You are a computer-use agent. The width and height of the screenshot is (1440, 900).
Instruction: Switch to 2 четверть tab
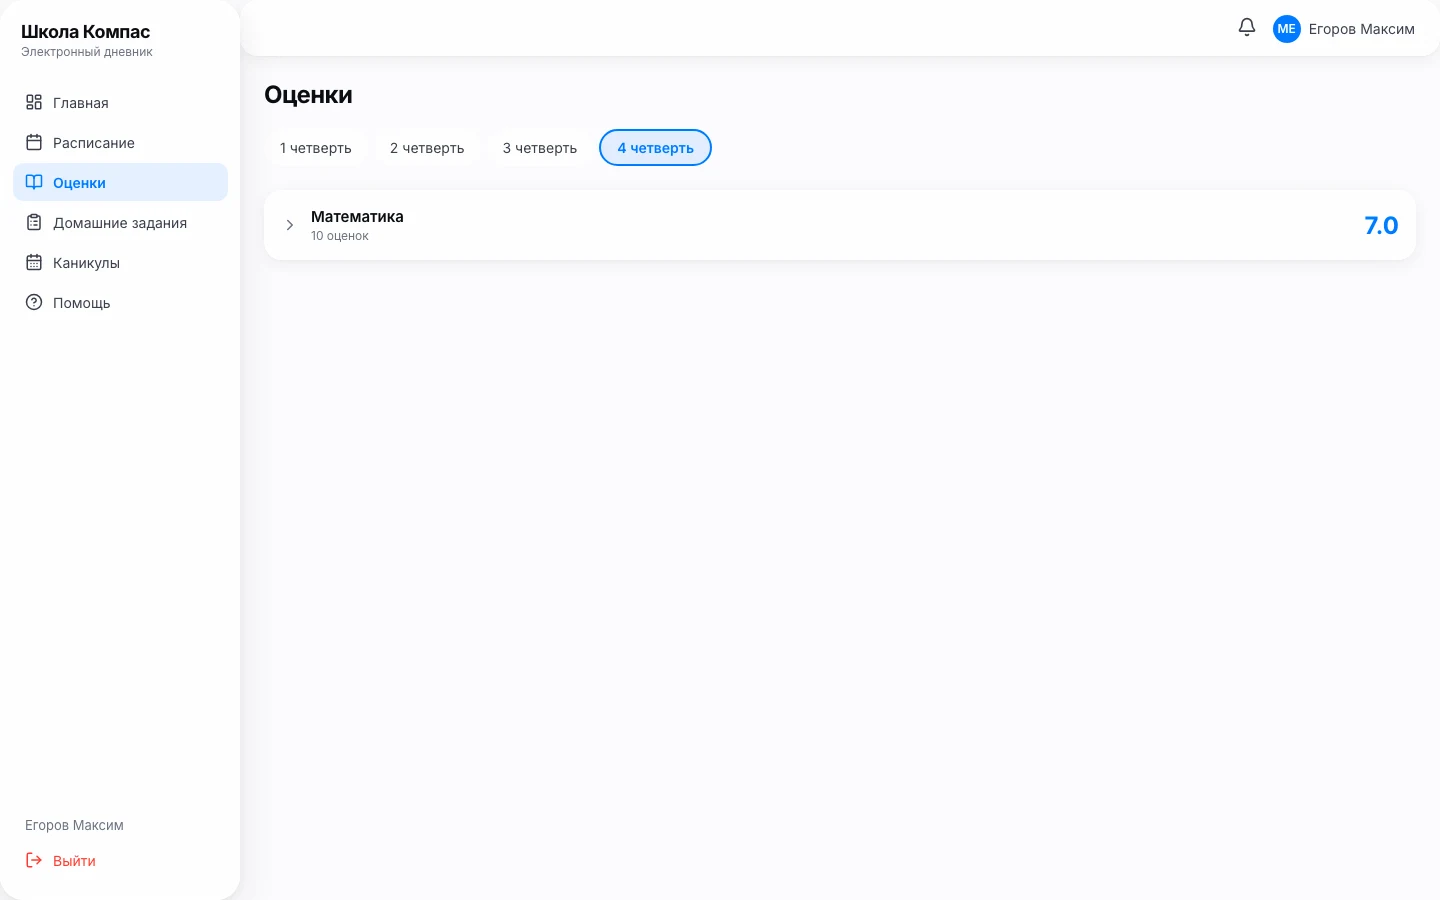tap(427, 148)
